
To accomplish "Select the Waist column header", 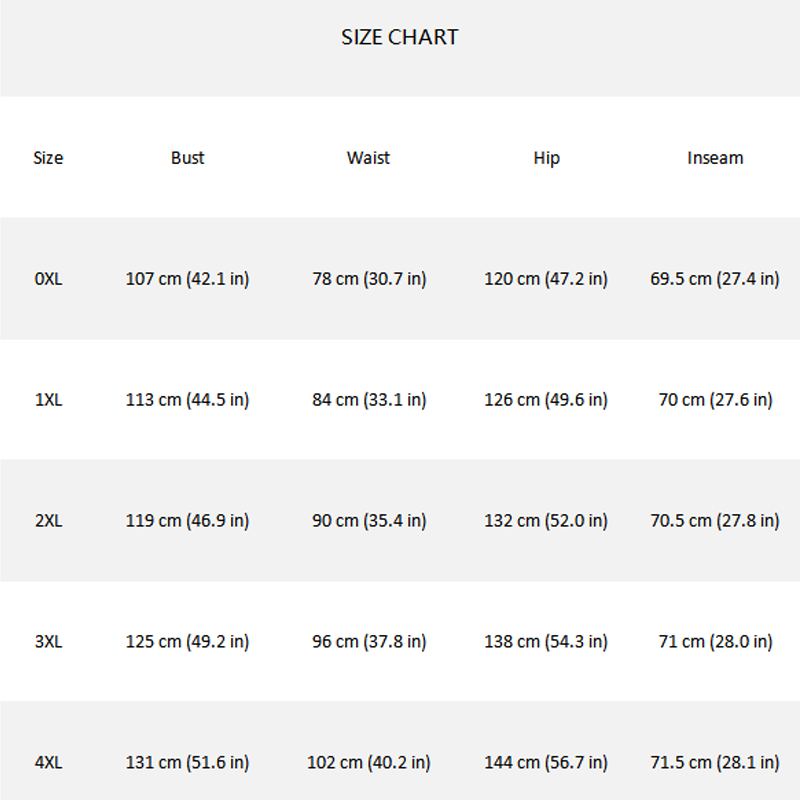I will (368, 158).
